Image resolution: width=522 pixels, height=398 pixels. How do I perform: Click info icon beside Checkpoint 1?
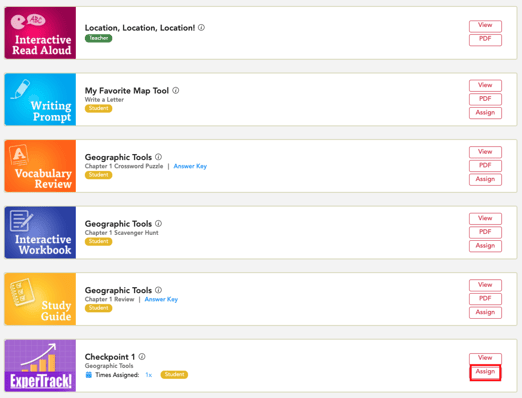point(142,357)
